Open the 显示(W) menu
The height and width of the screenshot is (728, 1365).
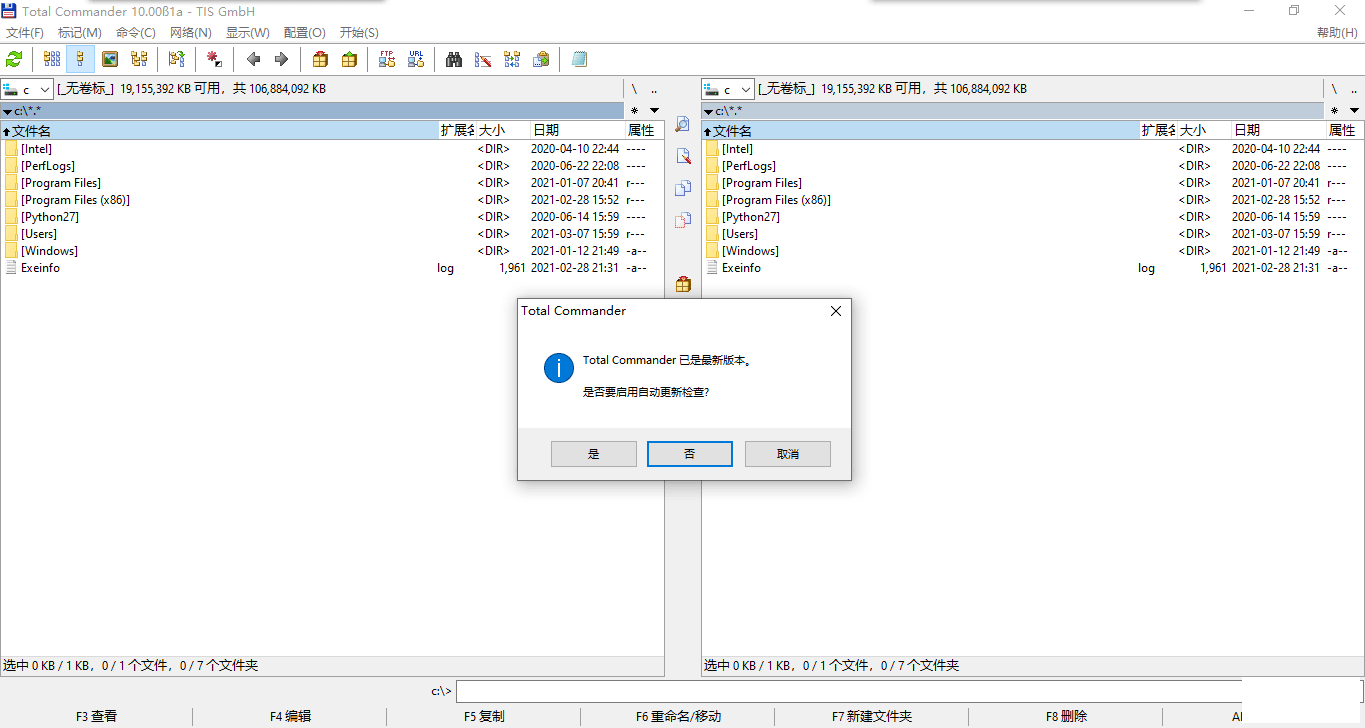pyautogui.click(x=247, y=33)
